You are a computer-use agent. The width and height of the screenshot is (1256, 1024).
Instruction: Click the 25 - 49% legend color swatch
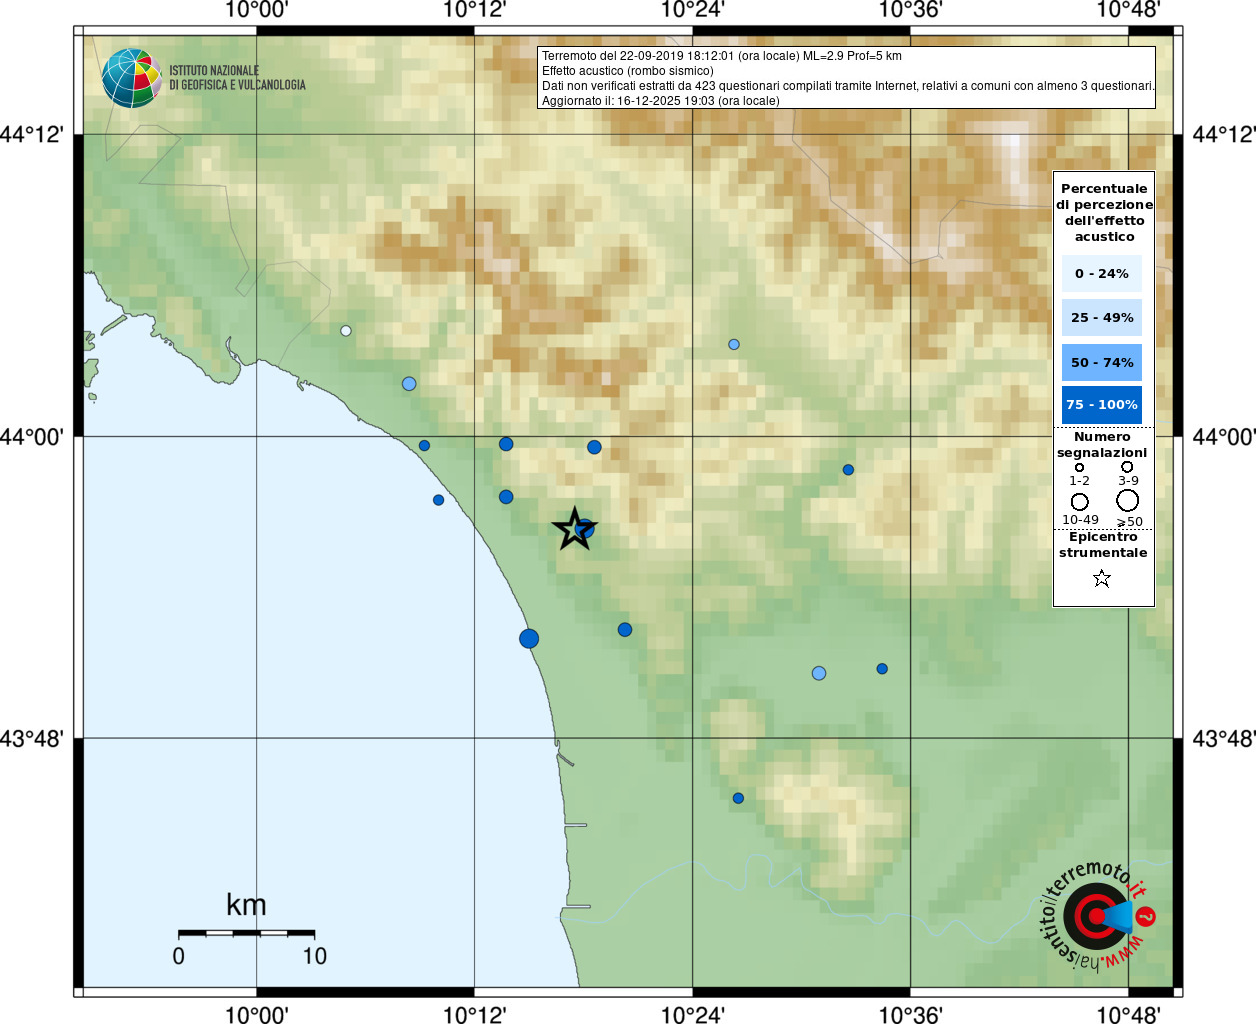coord(1102,317)
